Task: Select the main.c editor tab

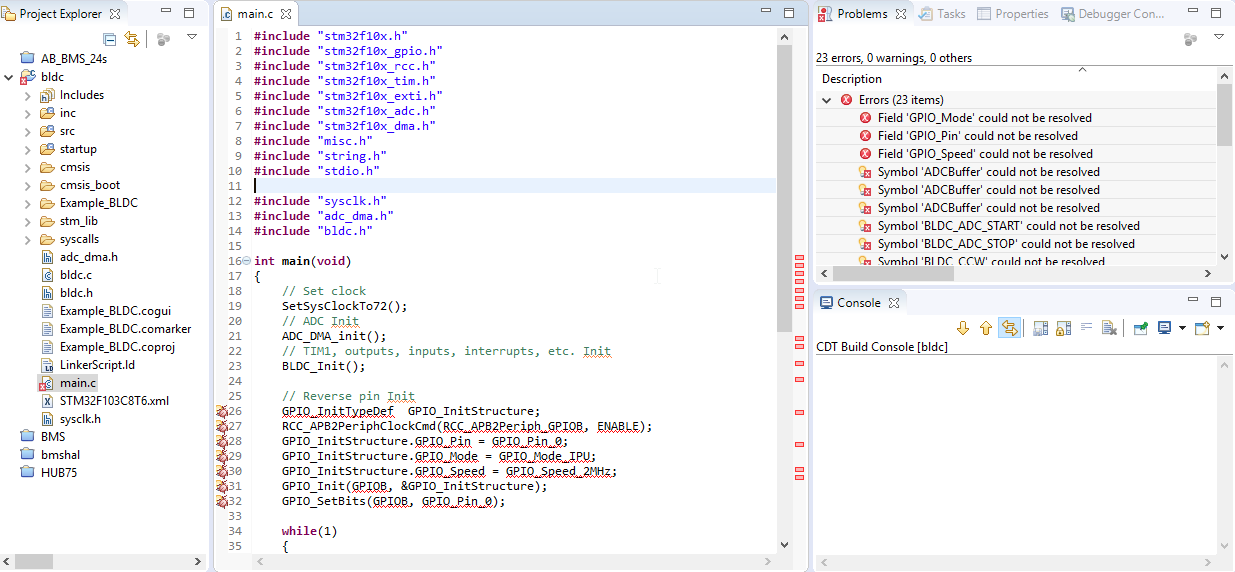Action: [255, 14]
